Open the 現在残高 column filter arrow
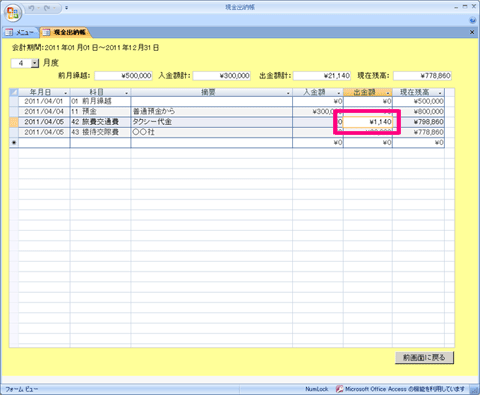The height and width of the screenshot is (395, 480). 440,93
